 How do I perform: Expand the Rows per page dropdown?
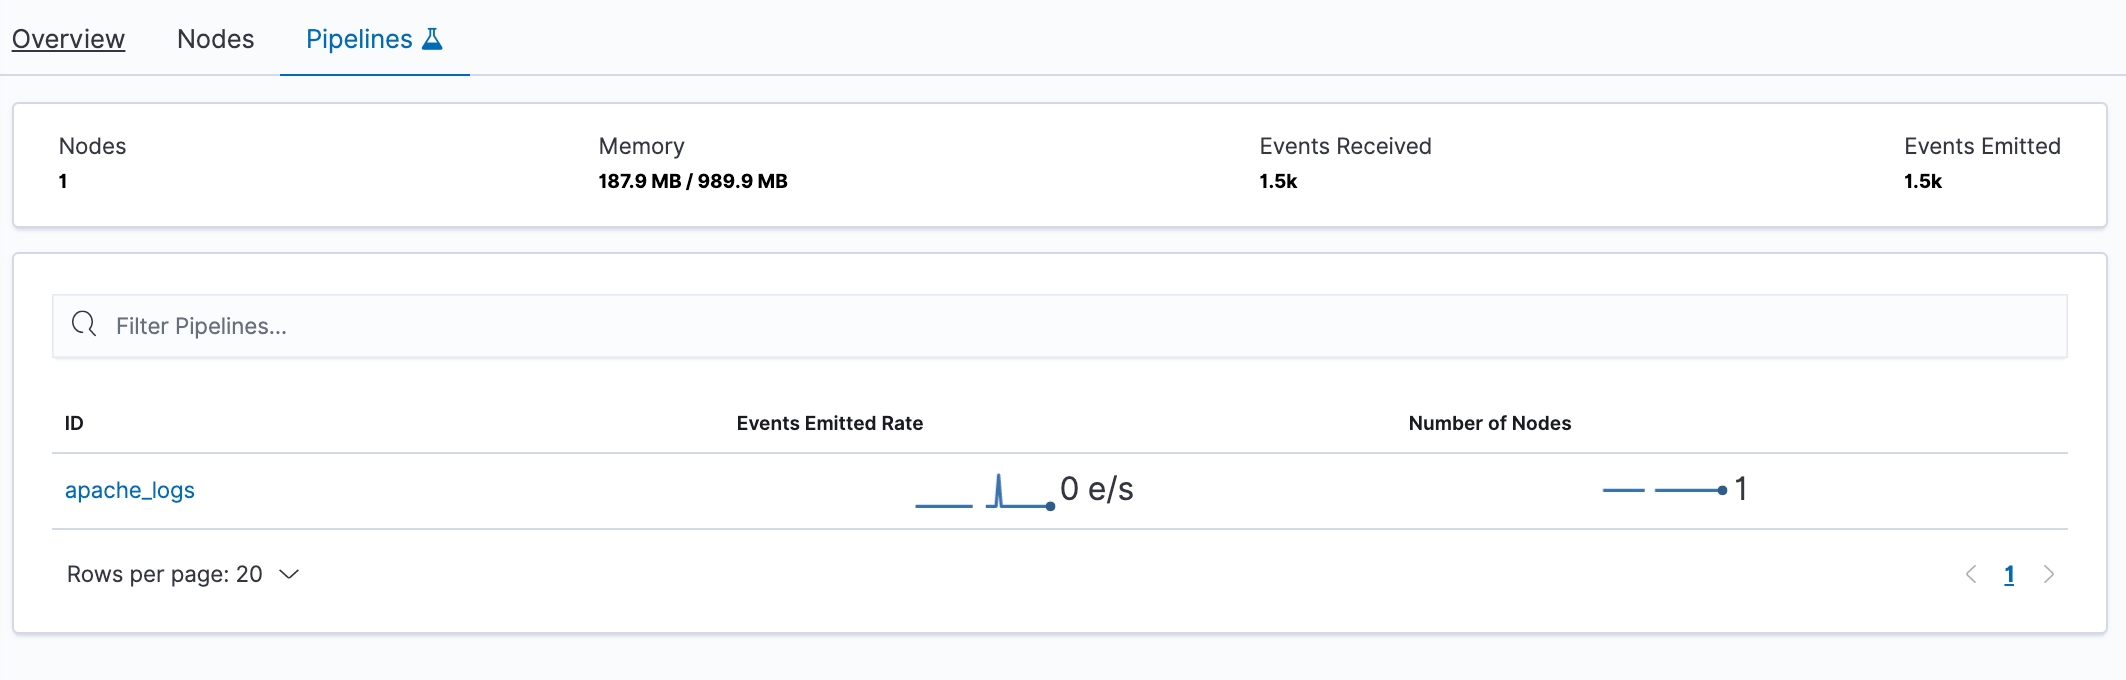183,574
